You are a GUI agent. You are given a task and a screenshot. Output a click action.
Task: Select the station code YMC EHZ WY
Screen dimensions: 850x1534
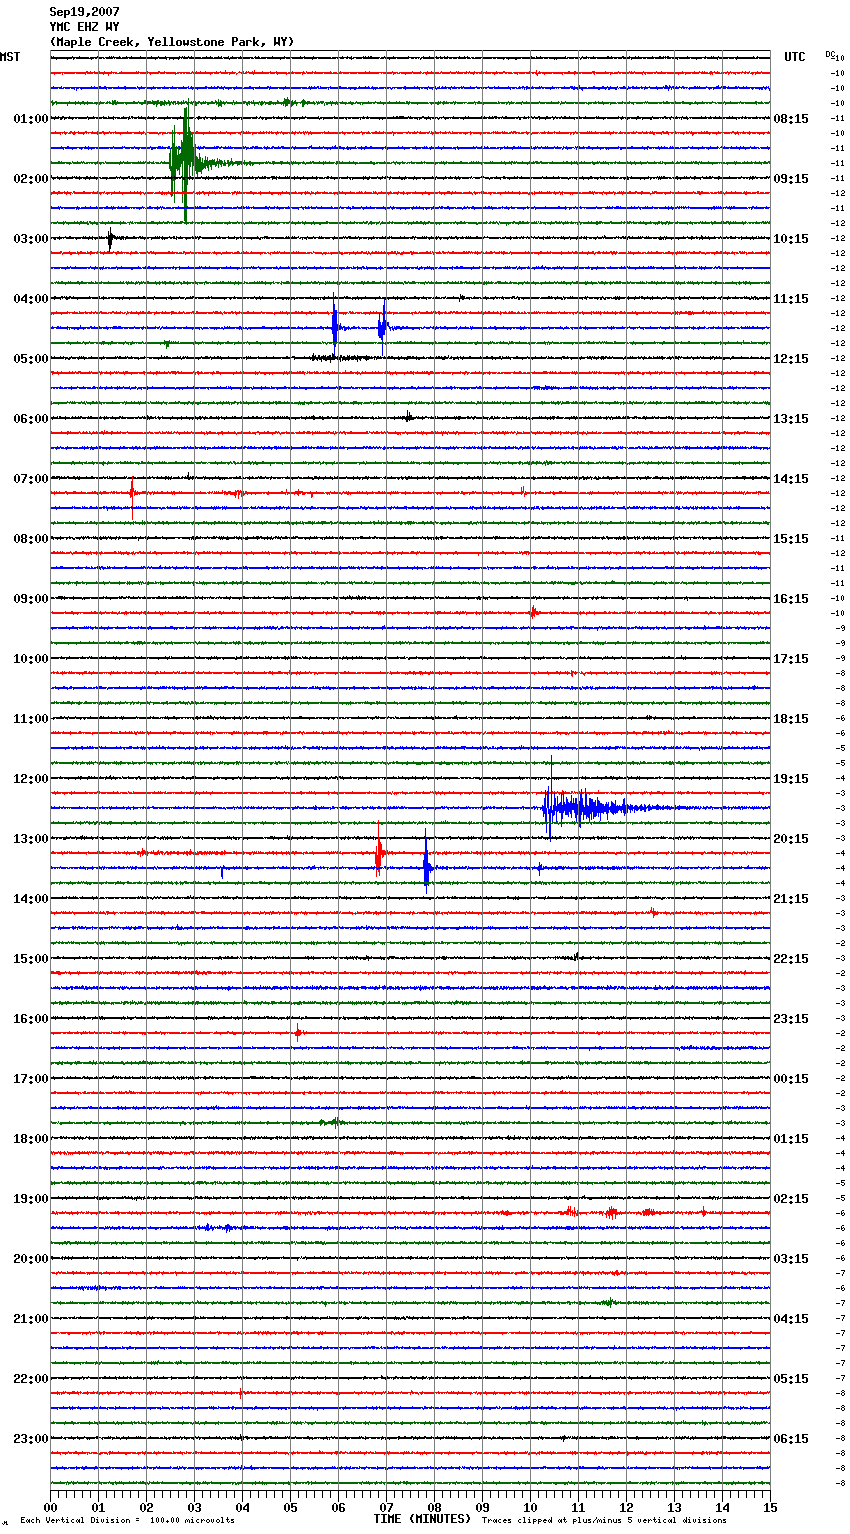tap(84, 27)
